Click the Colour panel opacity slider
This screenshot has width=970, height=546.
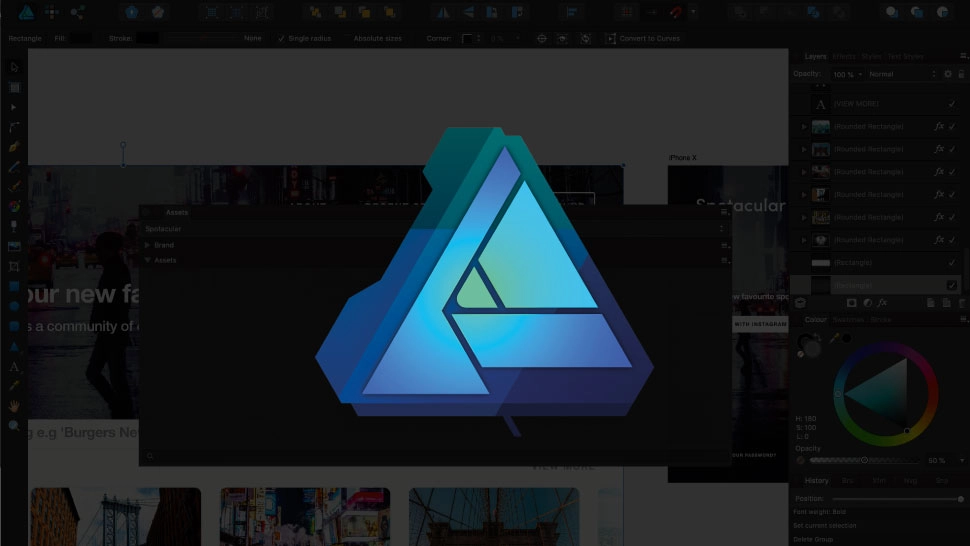coord(864,461)
